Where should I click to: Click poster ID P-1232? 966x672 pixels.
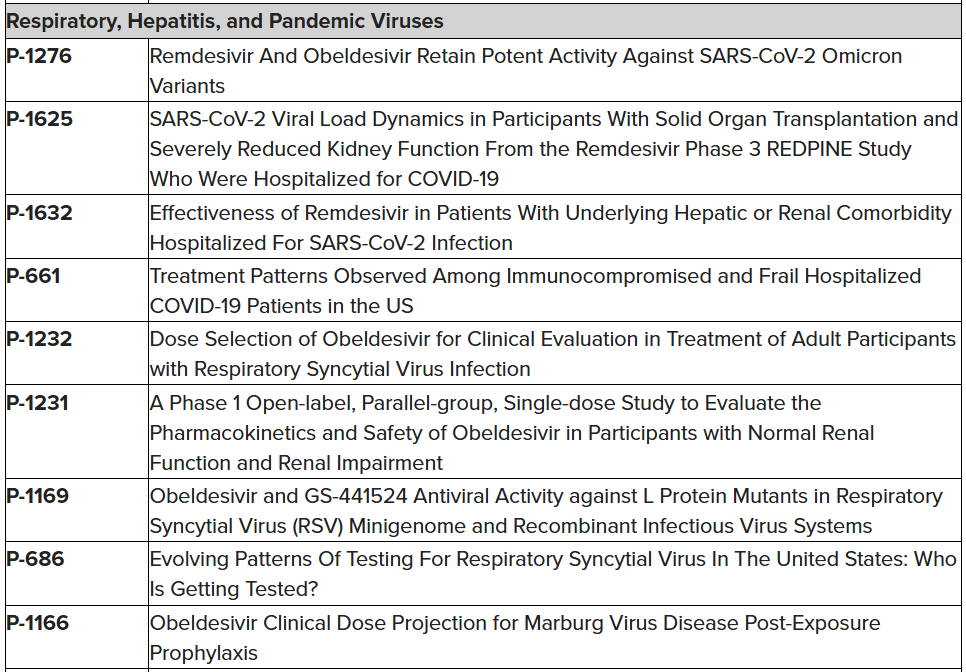pyautogui.click(x=39, y=338)
